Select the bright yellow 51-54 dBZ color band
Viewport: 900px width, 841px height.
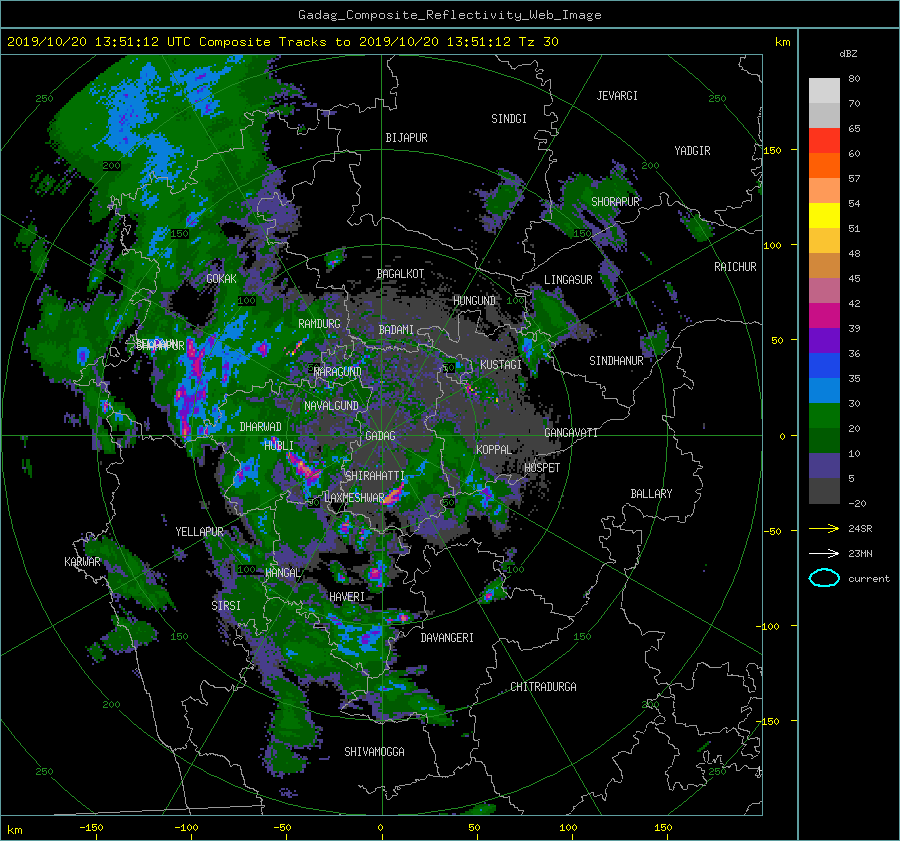click(x=824, y=215)
